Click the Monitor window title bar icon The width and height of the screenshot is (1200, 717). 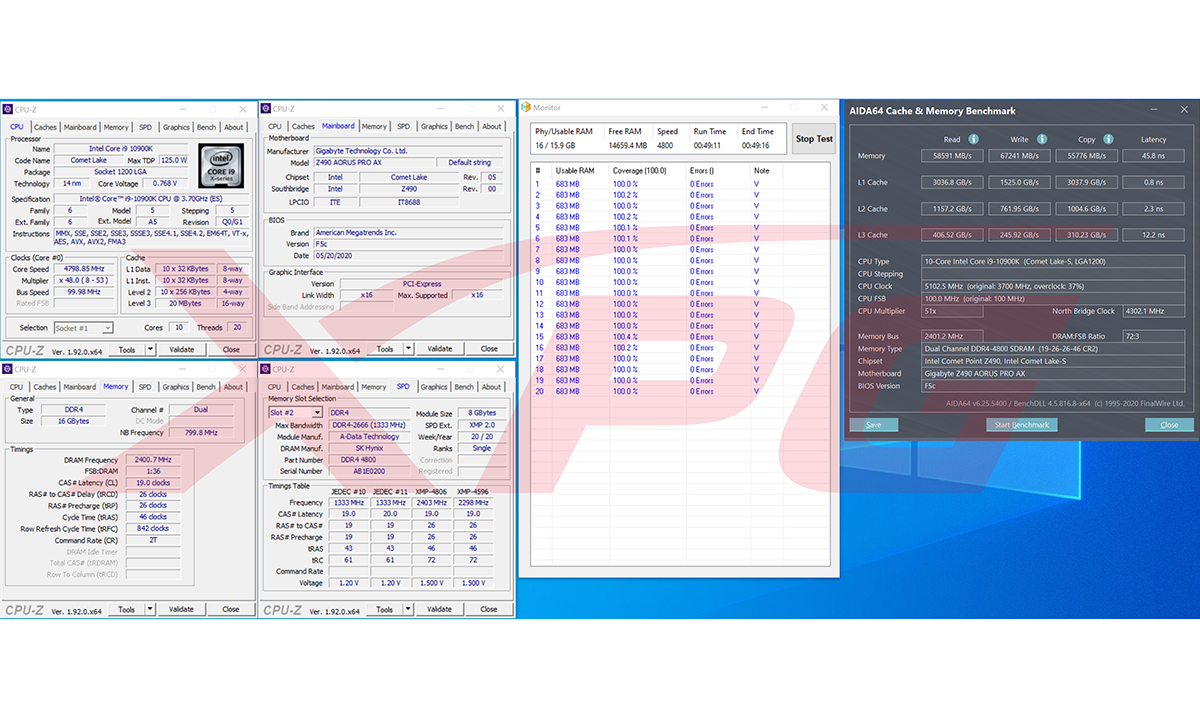(x=526, y=107)
